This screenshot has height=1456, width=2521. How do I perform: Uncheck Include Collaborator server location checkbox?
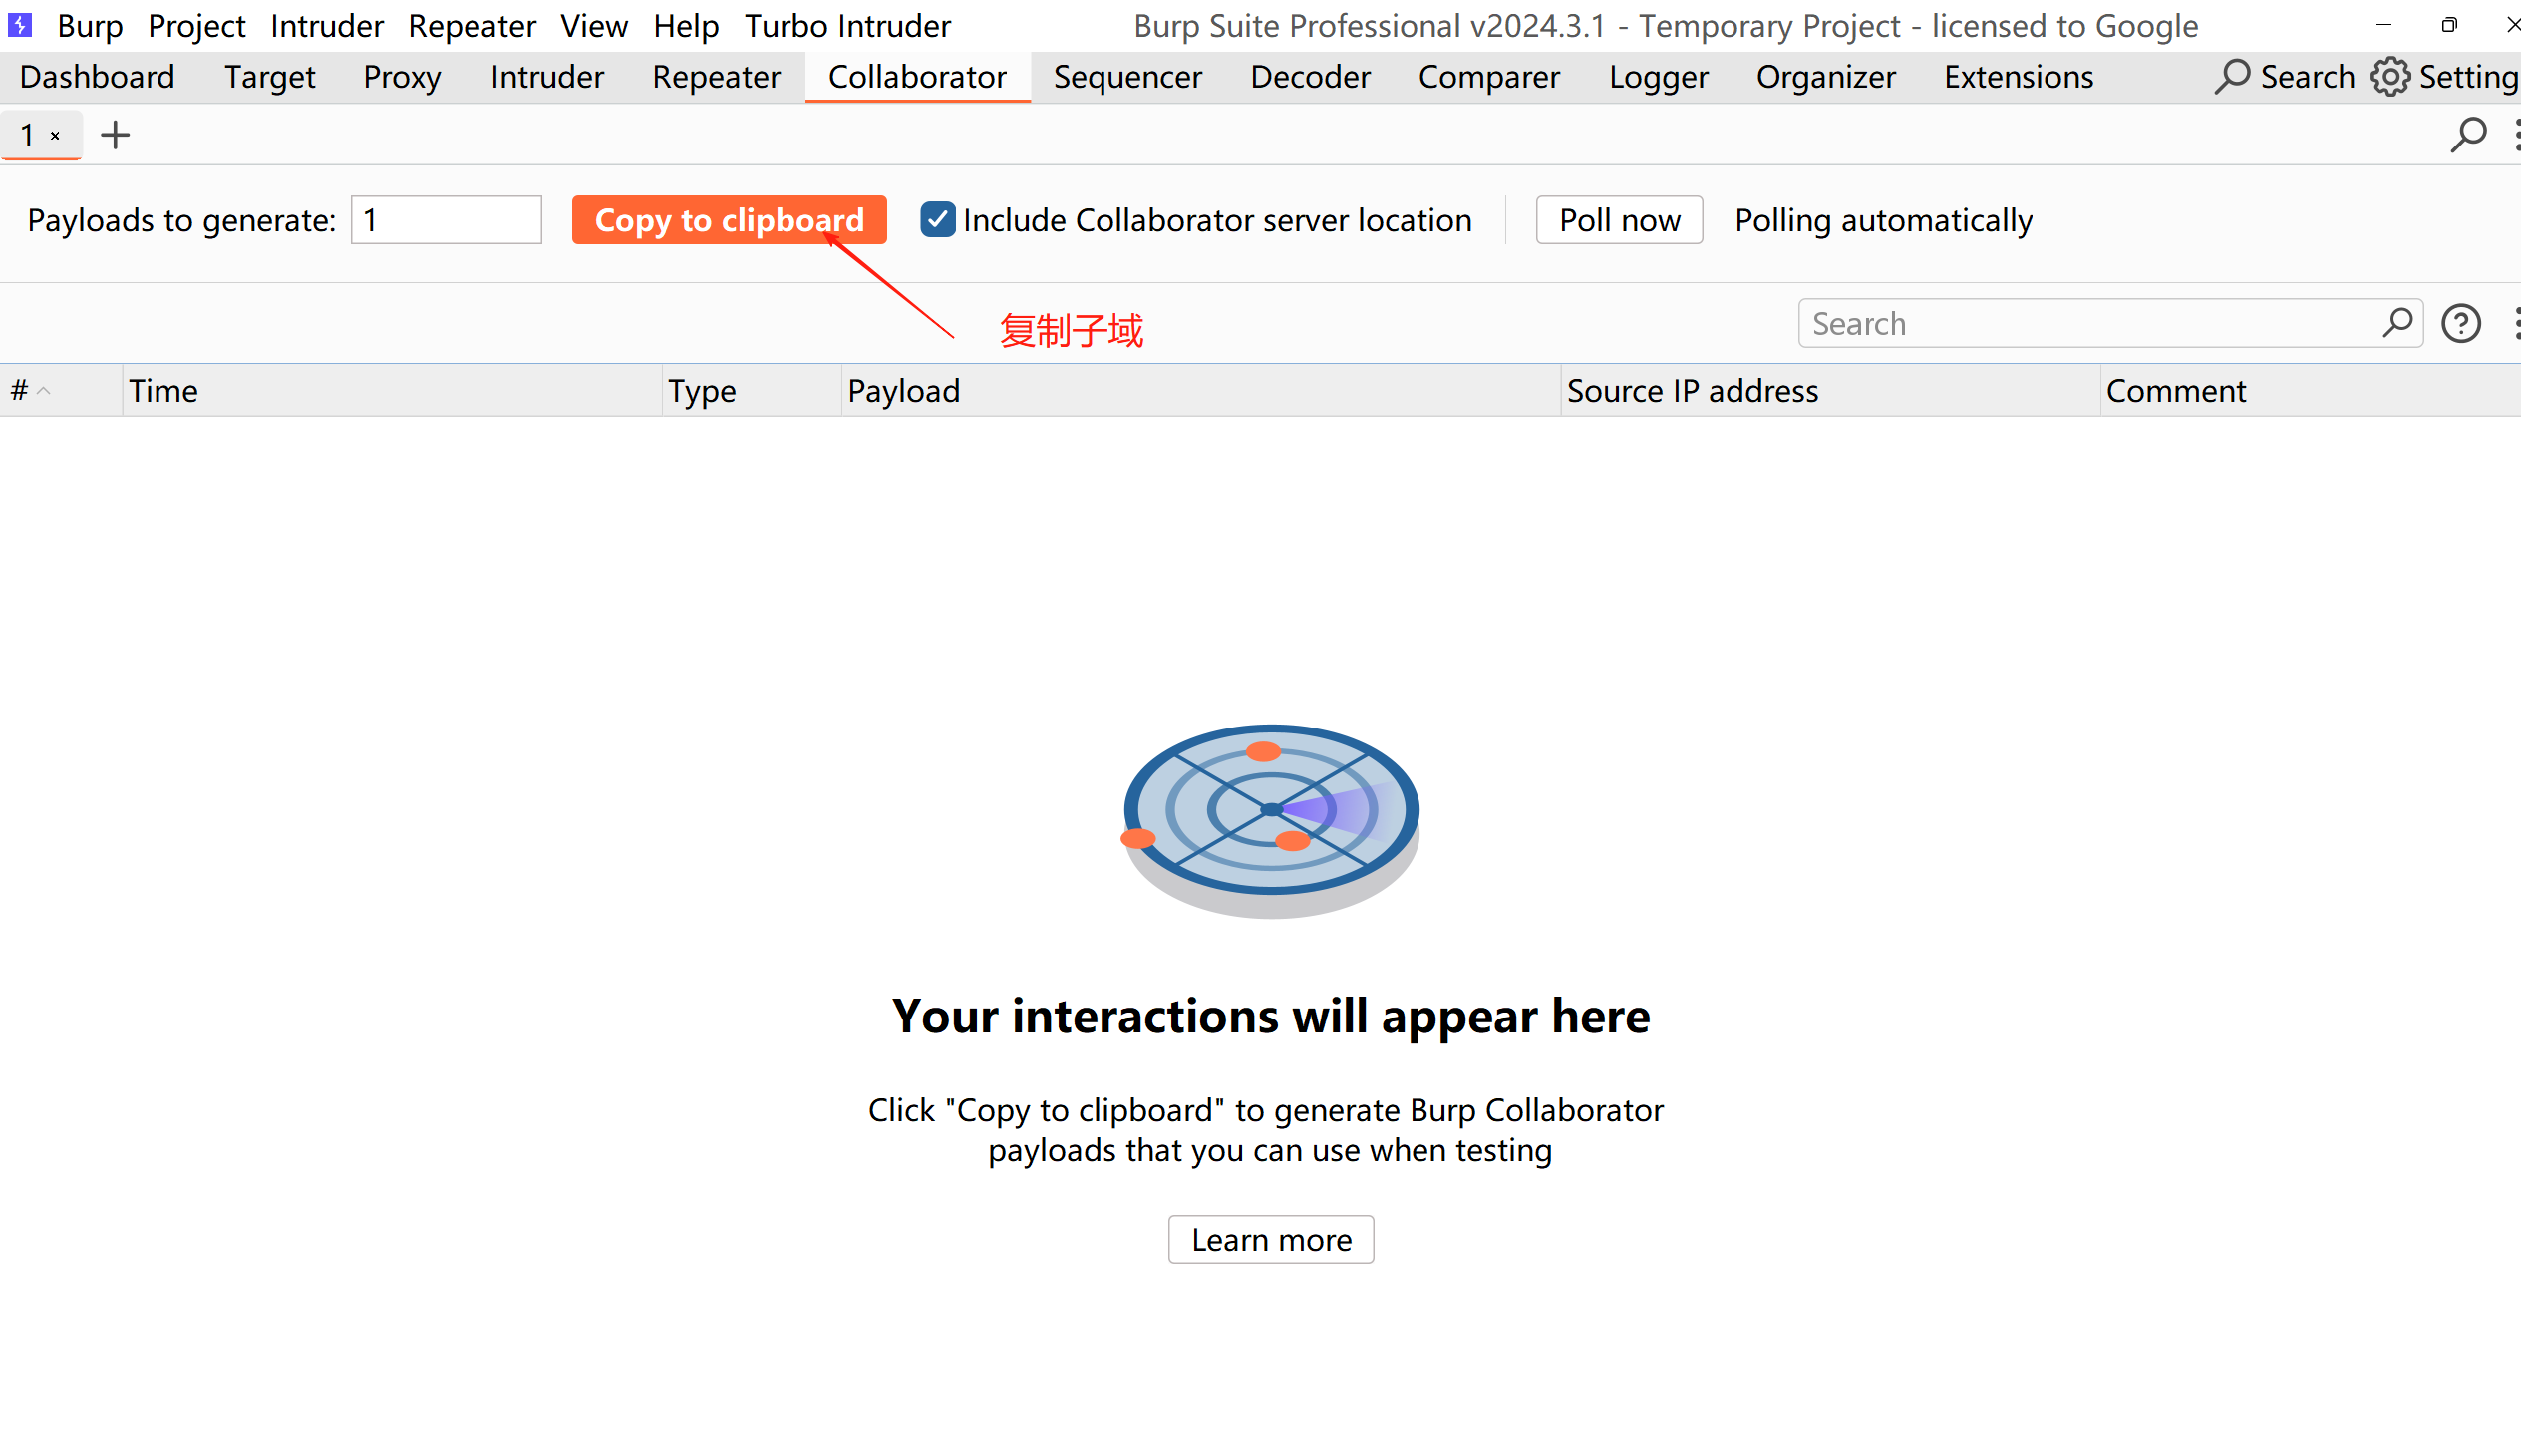point(937,219)
